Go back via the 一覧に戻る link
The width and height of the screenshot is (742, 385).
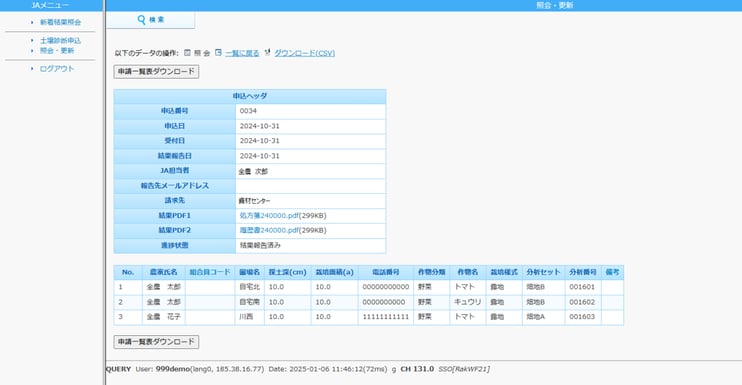(x=242, y=53)
